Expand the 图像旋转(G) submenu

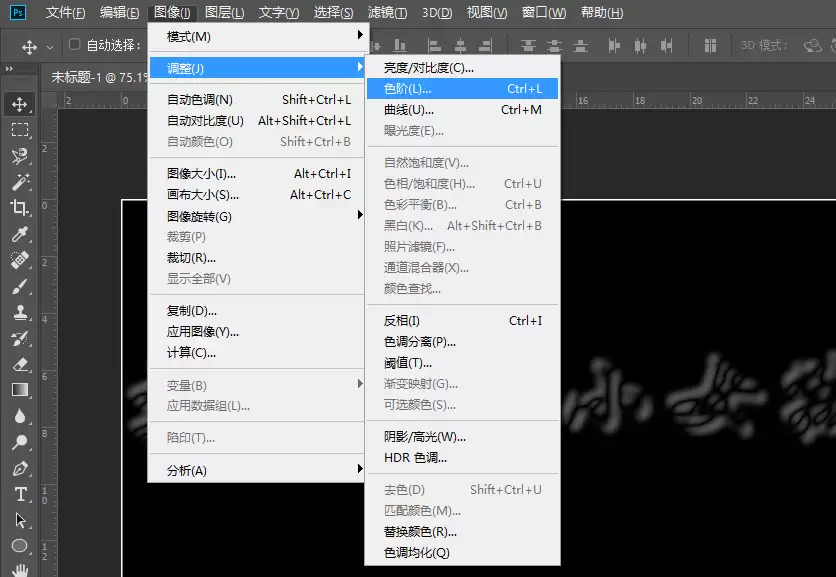coord(257,216)
